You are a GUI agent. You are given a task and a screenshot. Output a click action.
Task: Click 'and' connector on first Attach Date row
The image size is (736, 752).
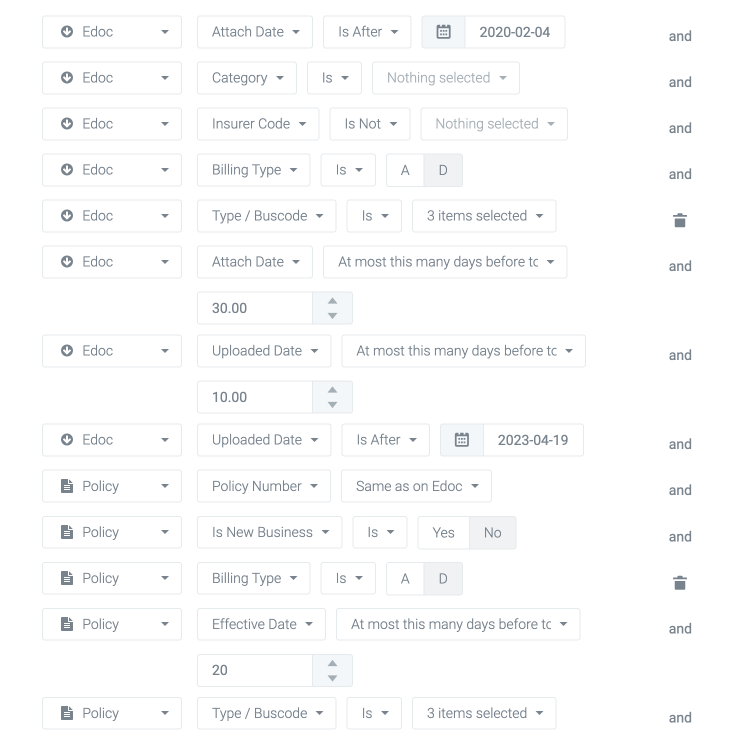(680, 36)
